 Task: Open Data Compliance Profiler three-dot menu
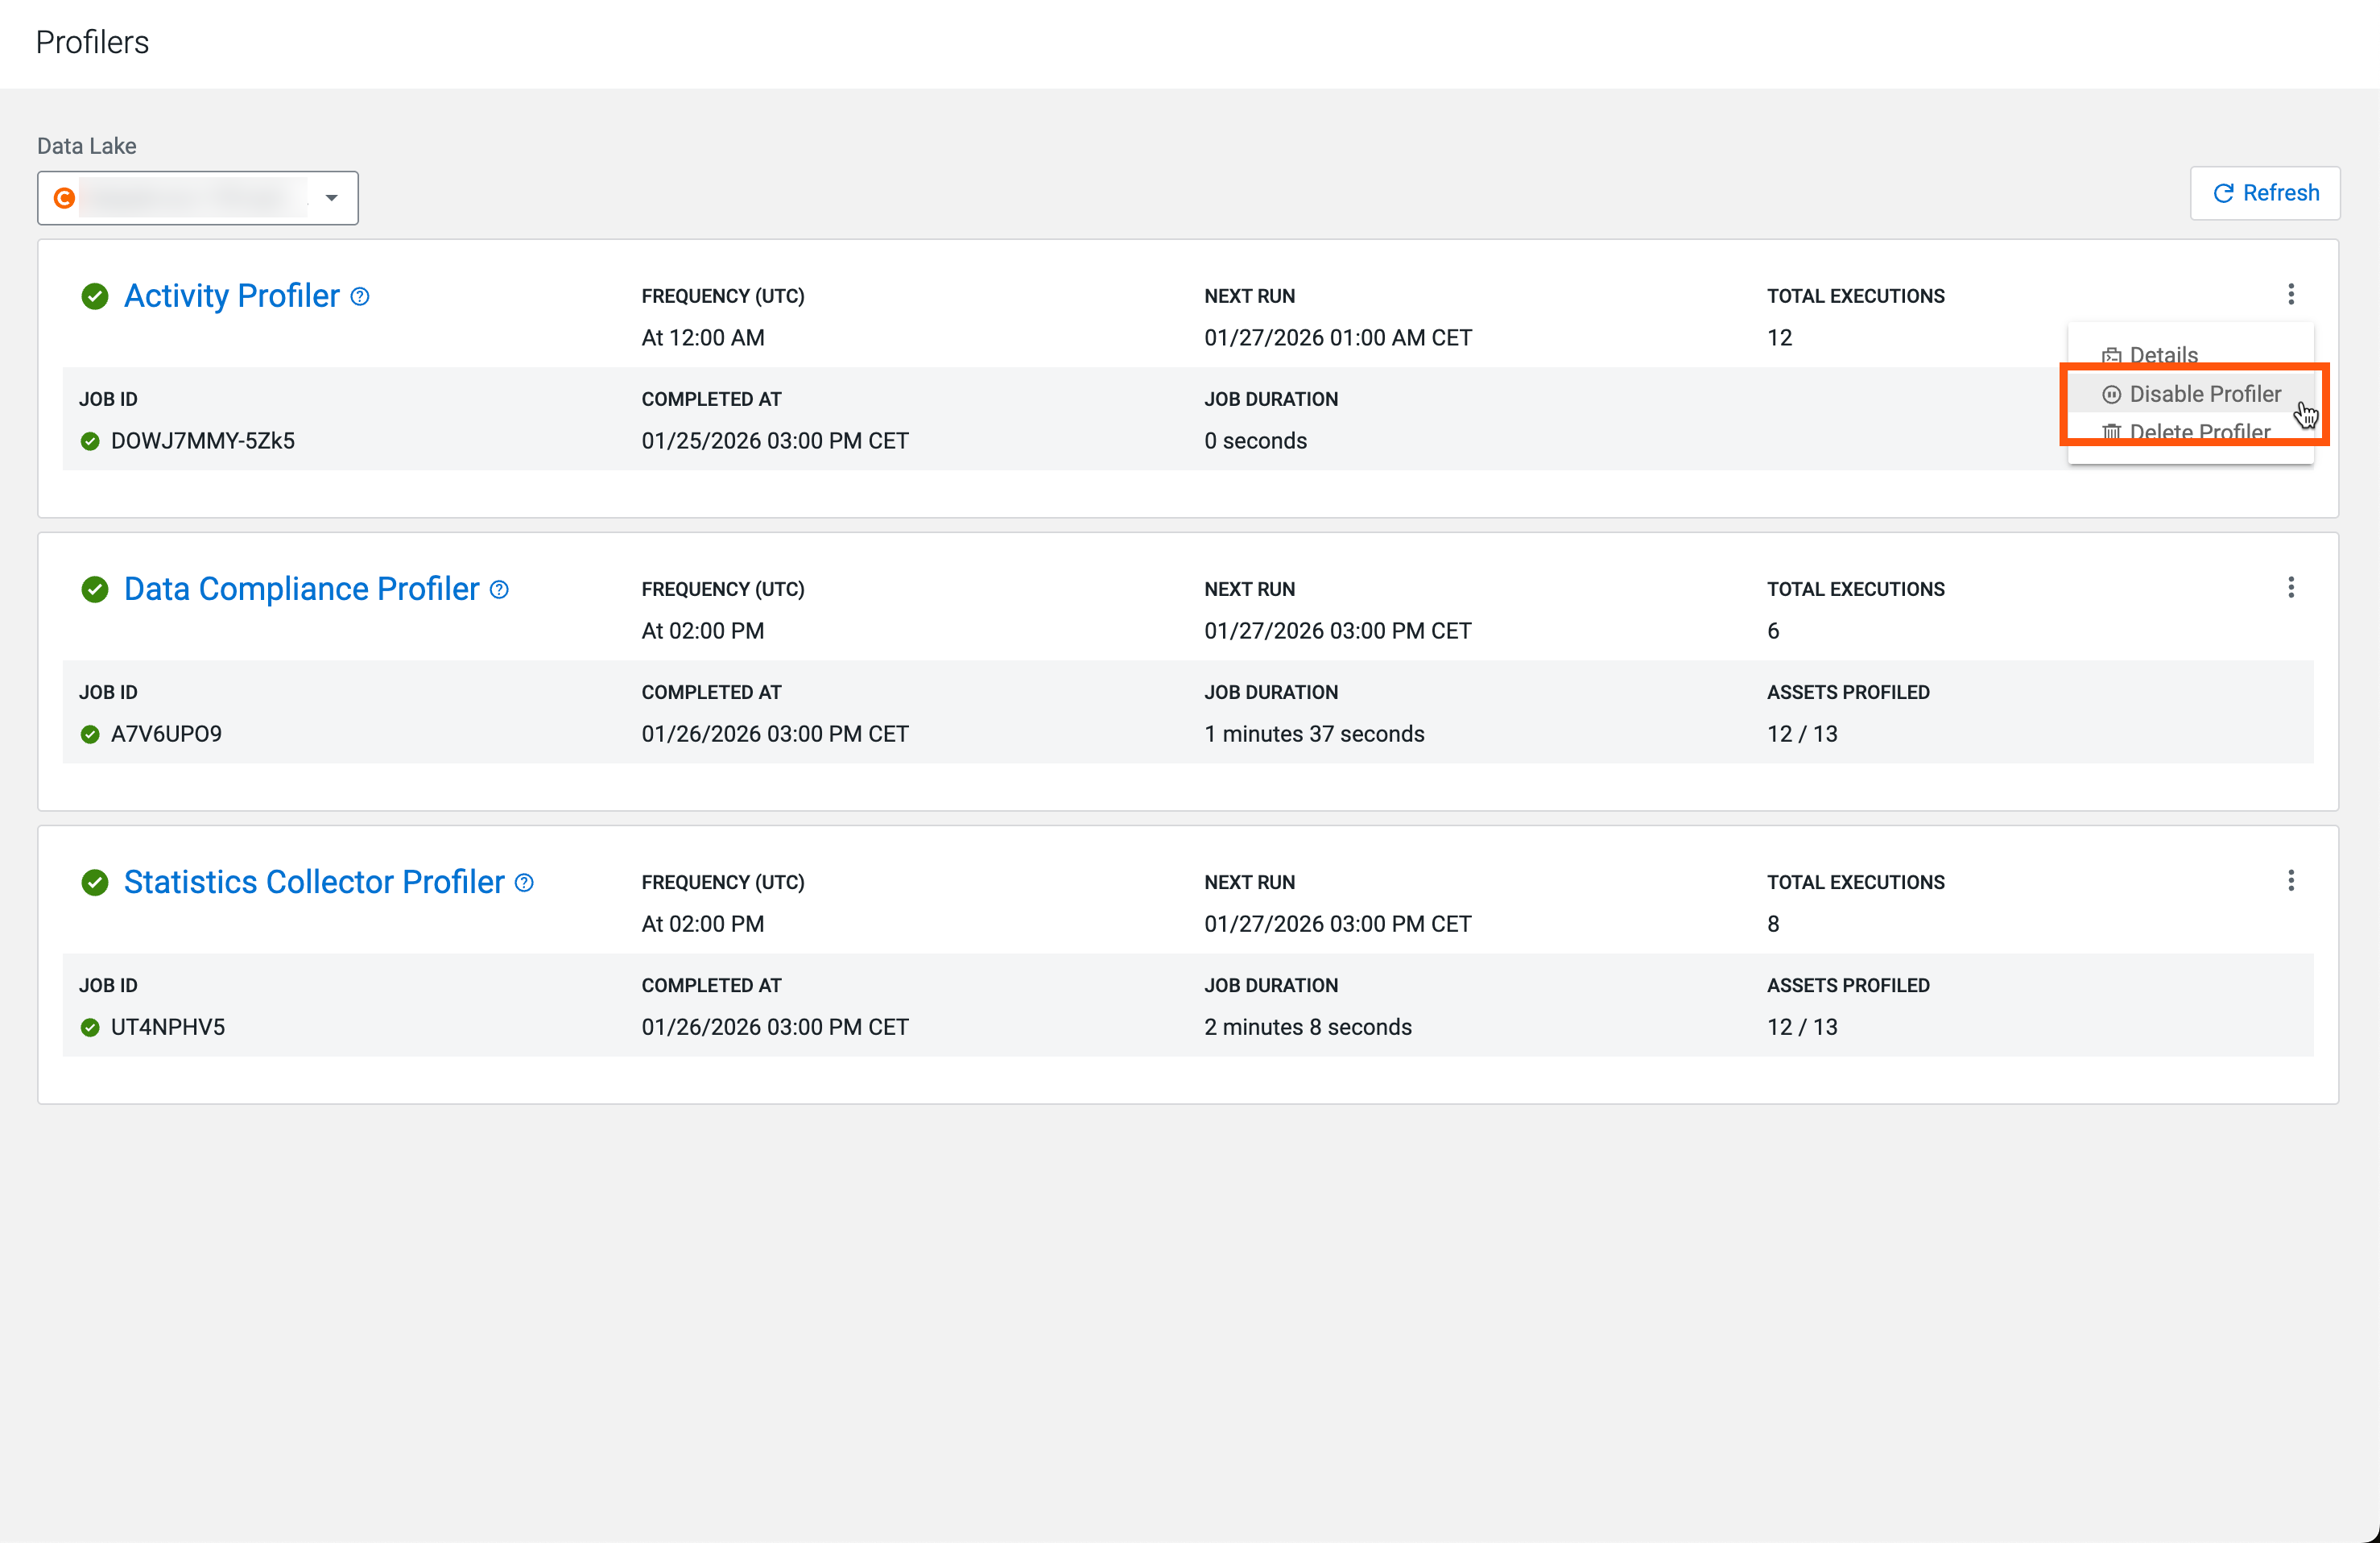[x=2290, y=587]
